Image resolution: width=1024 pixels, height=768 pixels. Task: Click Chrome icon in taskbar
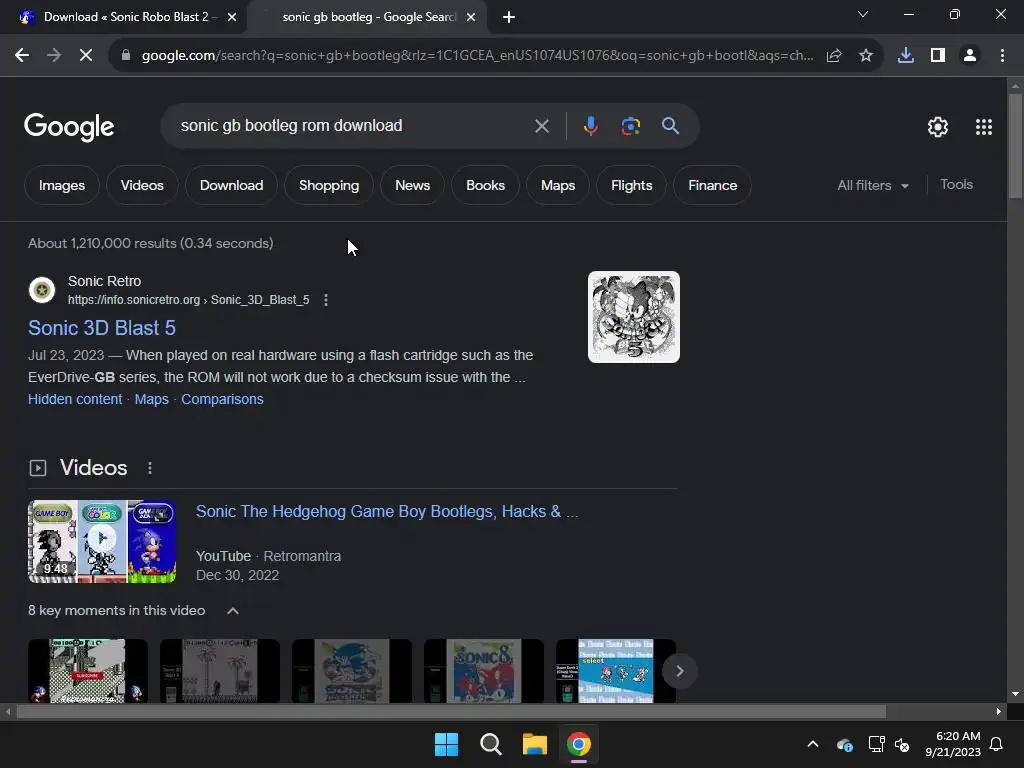click(579, 744)
